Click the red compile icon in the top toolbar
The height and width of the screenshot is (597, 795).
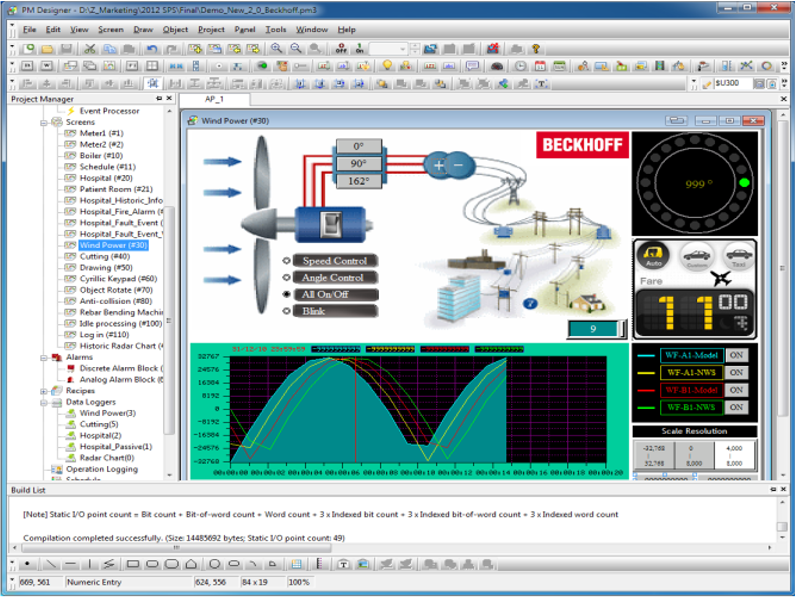tap(492, 49)
